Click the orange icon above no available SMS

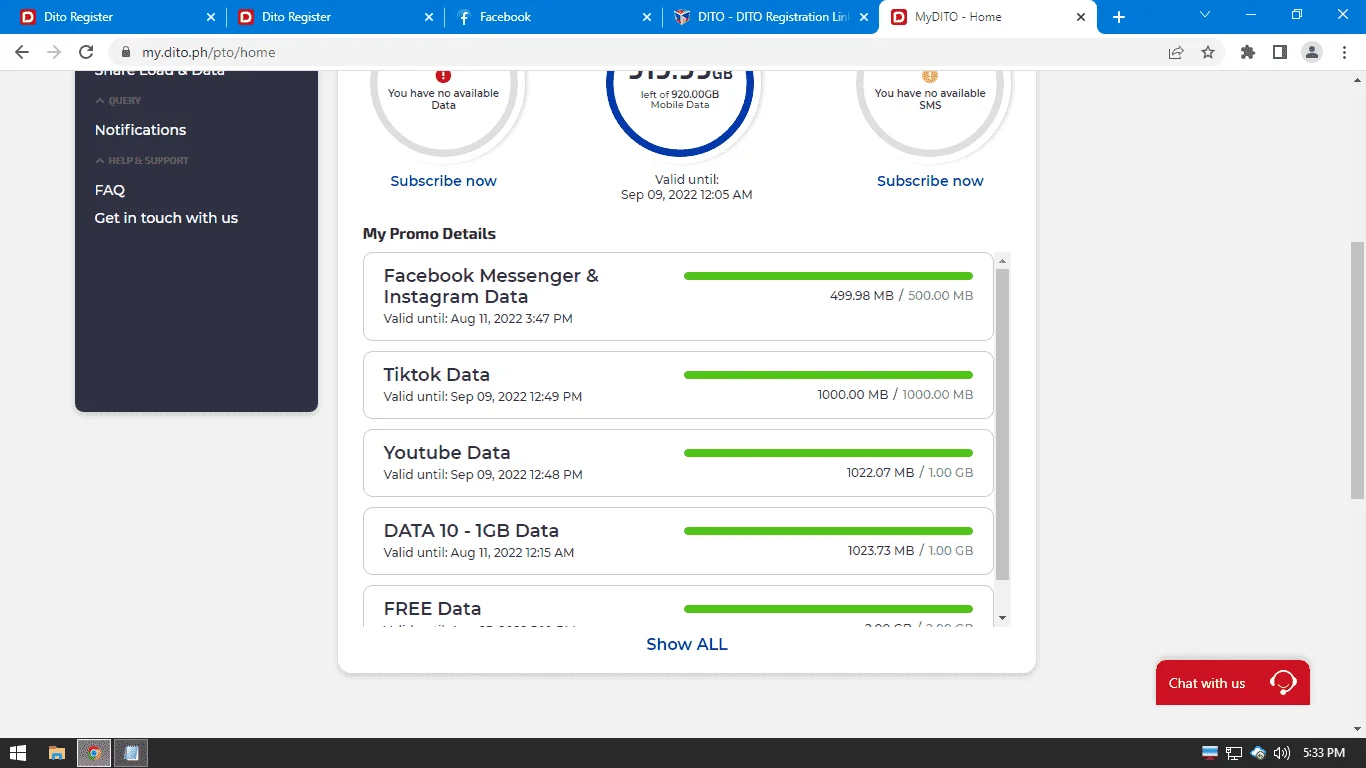(x=930, y=76)
